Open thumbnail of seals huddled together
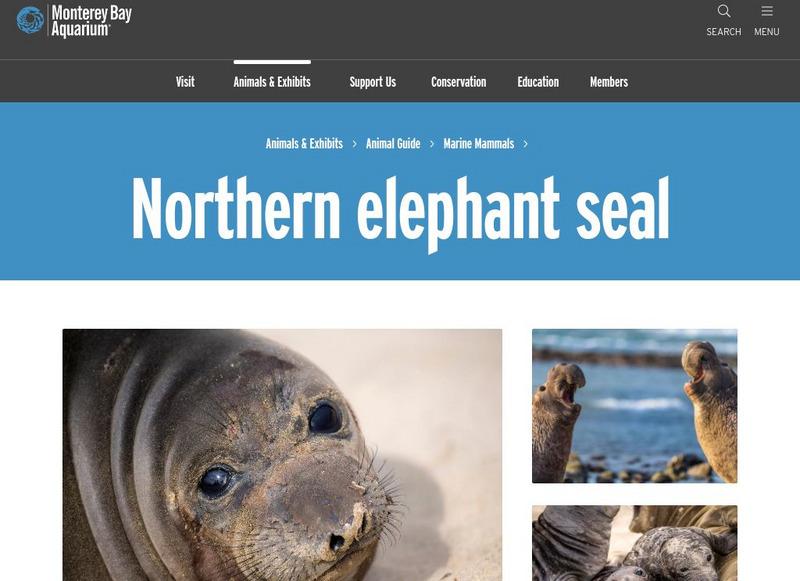Viewport: 800px width, 581px height. tap(634, 543)
